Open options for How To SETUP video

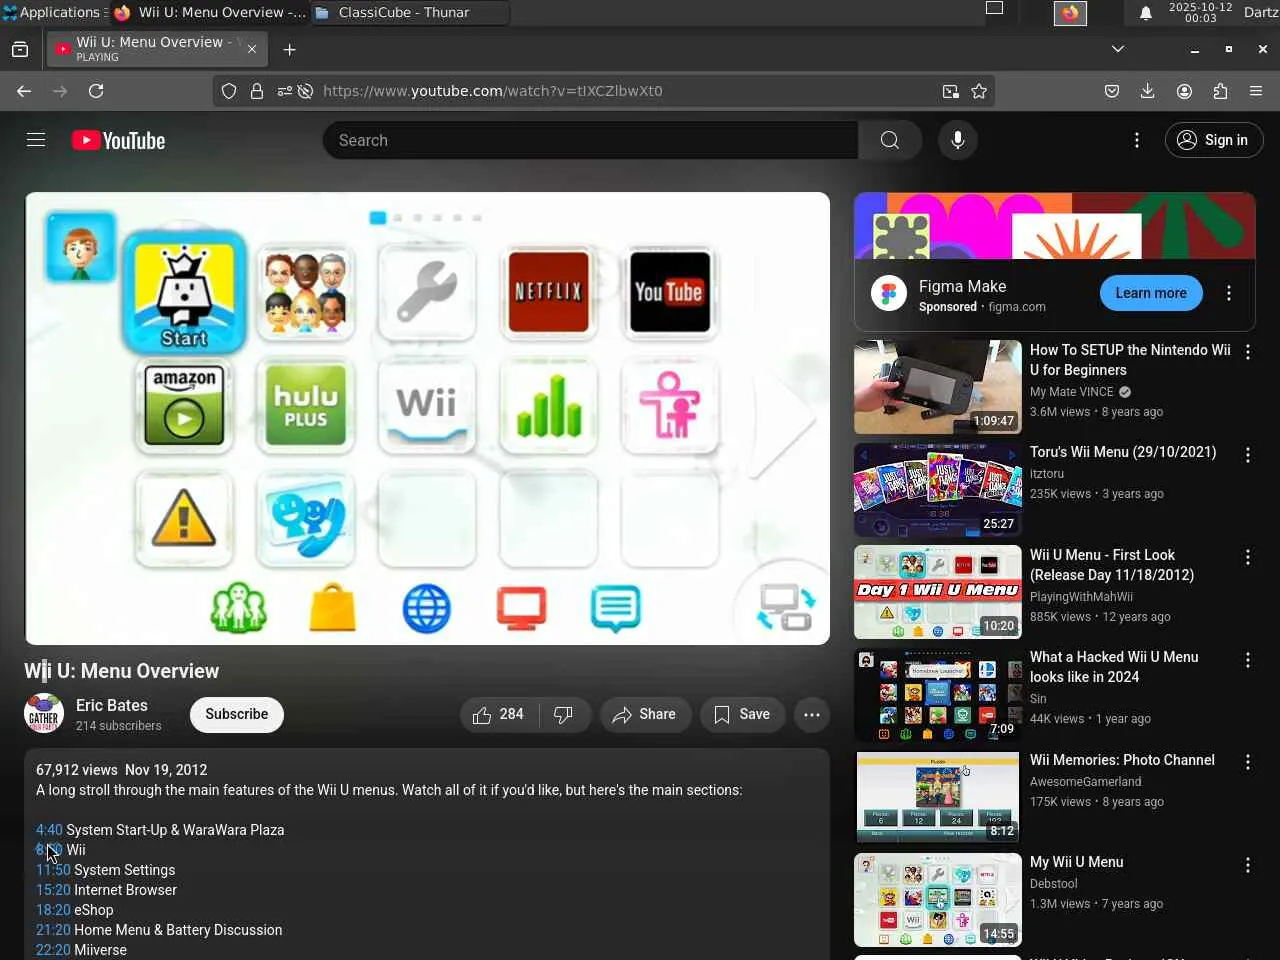click(x=1248, y=352)
